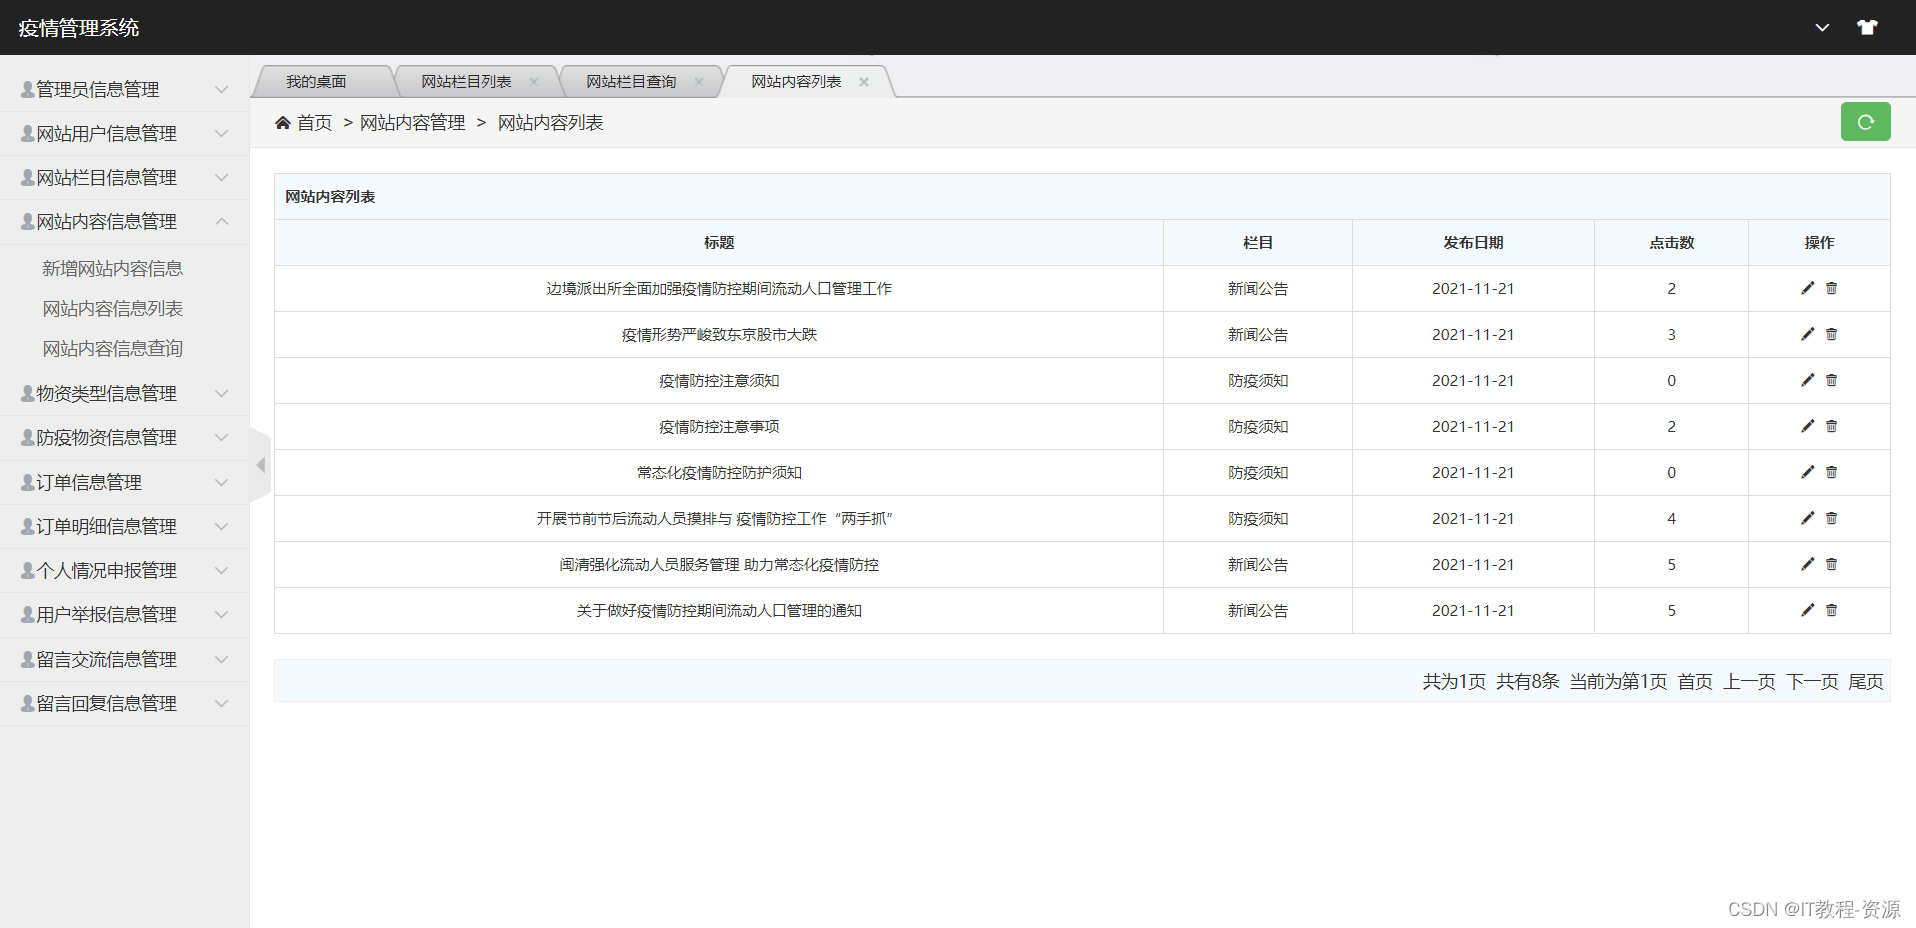Delete the row 边境派出所全面加强疫情防控期间流动人口管理工作
1916x928 pixels.
[x=1832, y=288]
